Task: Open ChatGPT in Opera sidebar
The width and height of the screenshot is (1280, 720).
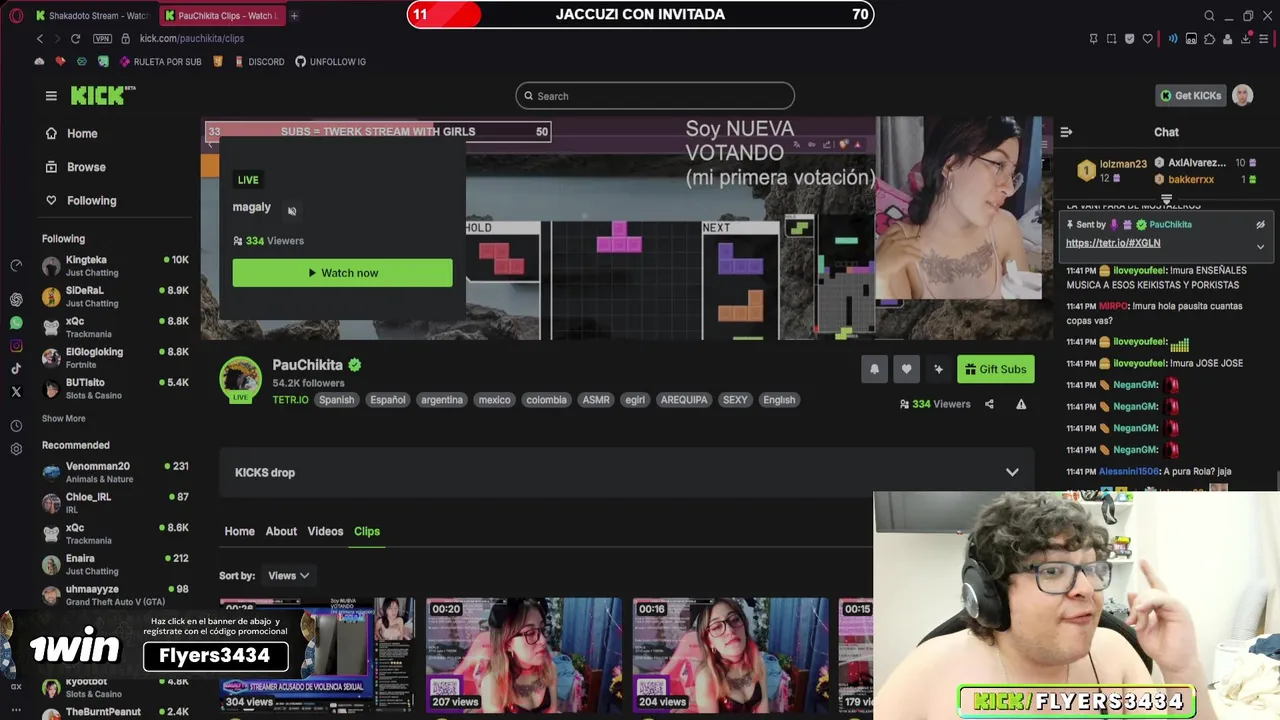Action: (16, 299)
